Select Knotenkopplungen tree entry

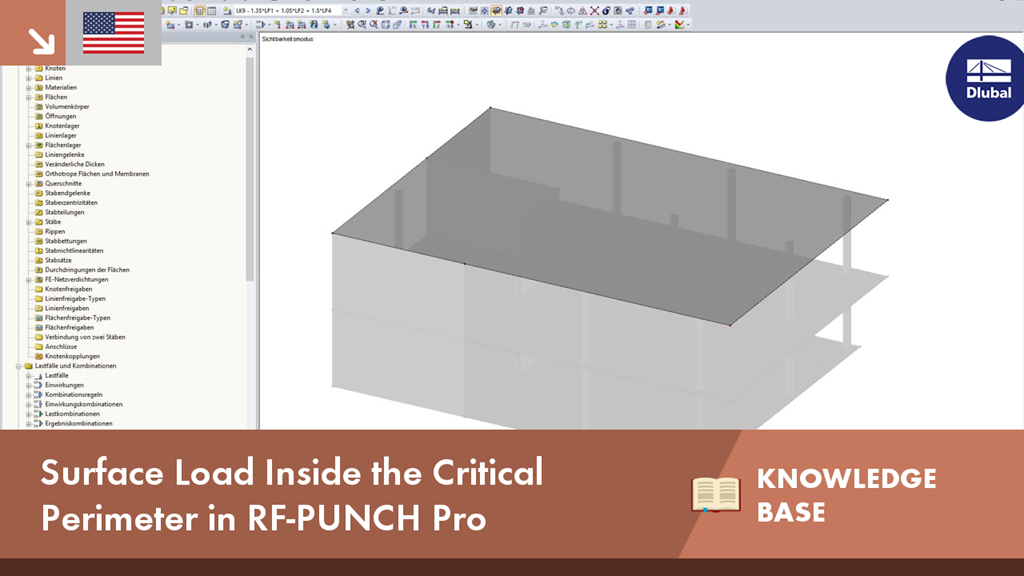72,357
